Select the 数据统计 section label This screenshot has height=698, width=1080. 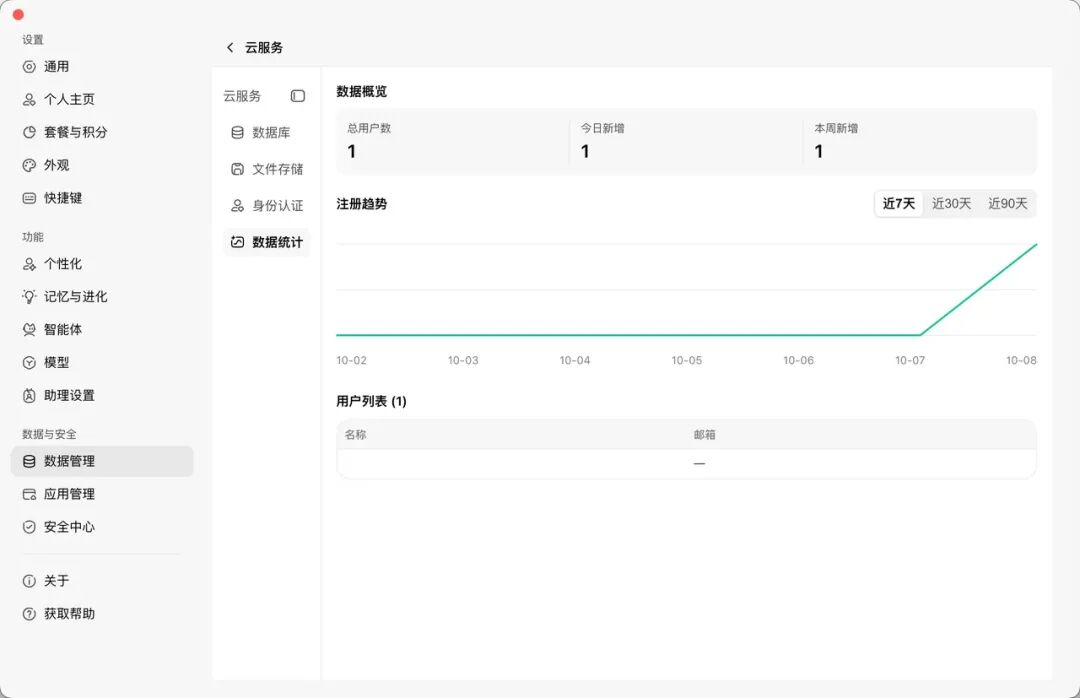point(278,242)
